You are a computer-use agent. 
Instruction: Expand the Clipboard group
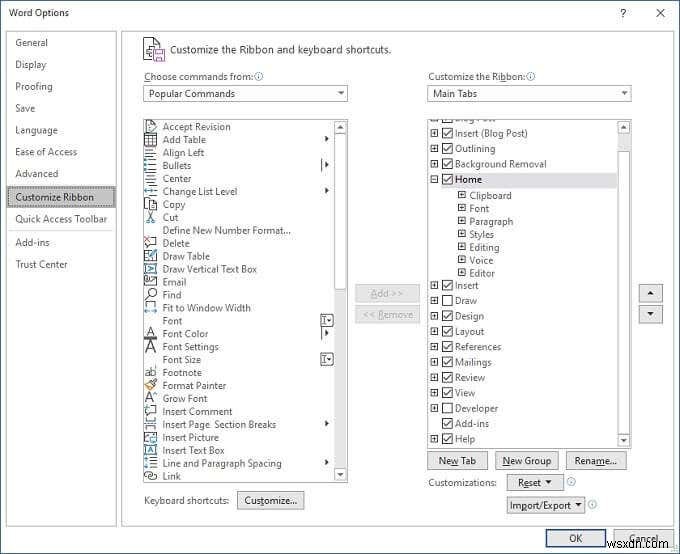[x=462, y=195]
